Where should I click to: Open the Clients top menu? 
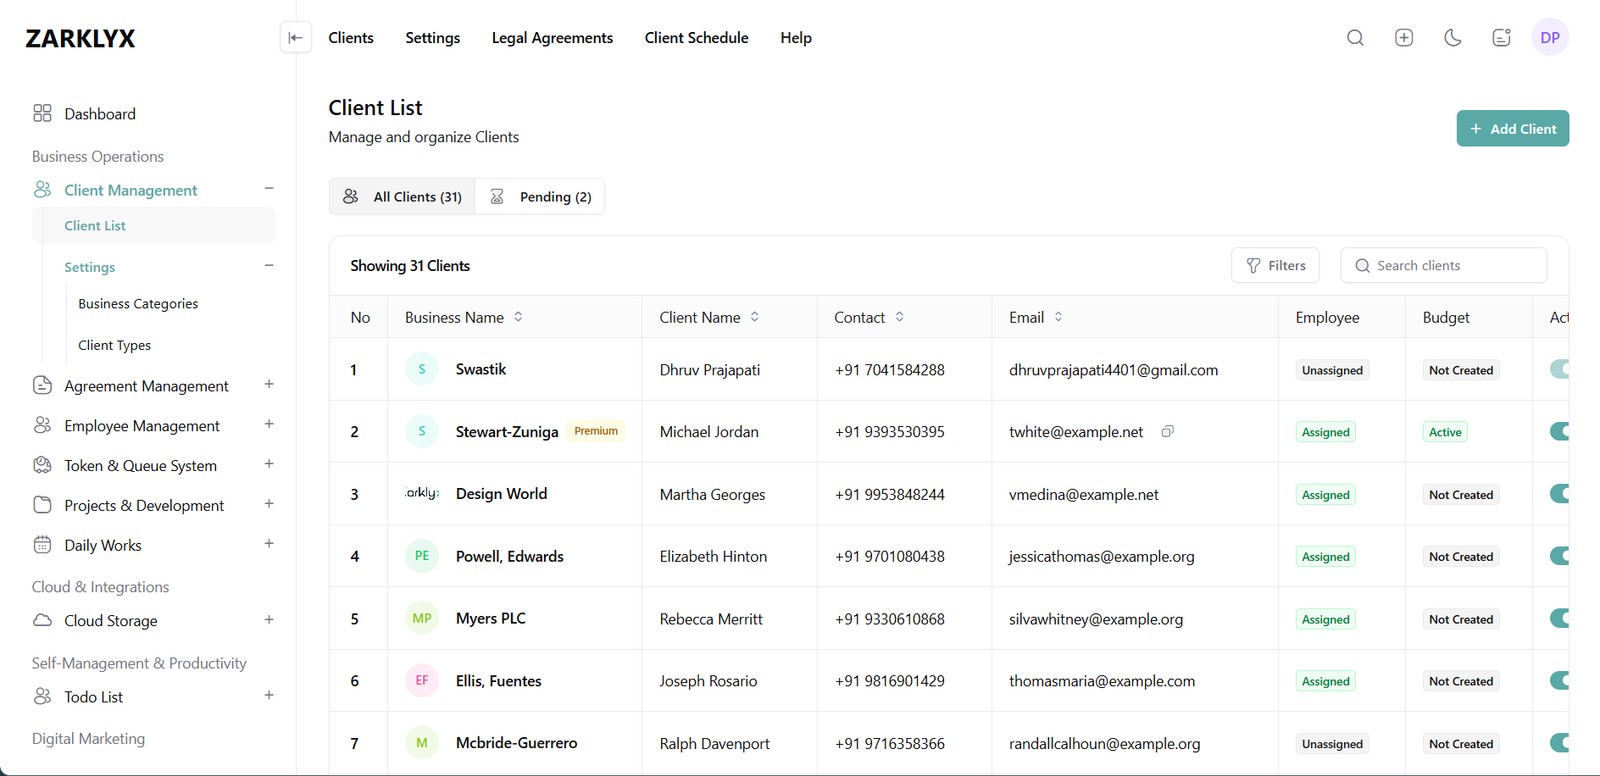[x=351, y=38]
